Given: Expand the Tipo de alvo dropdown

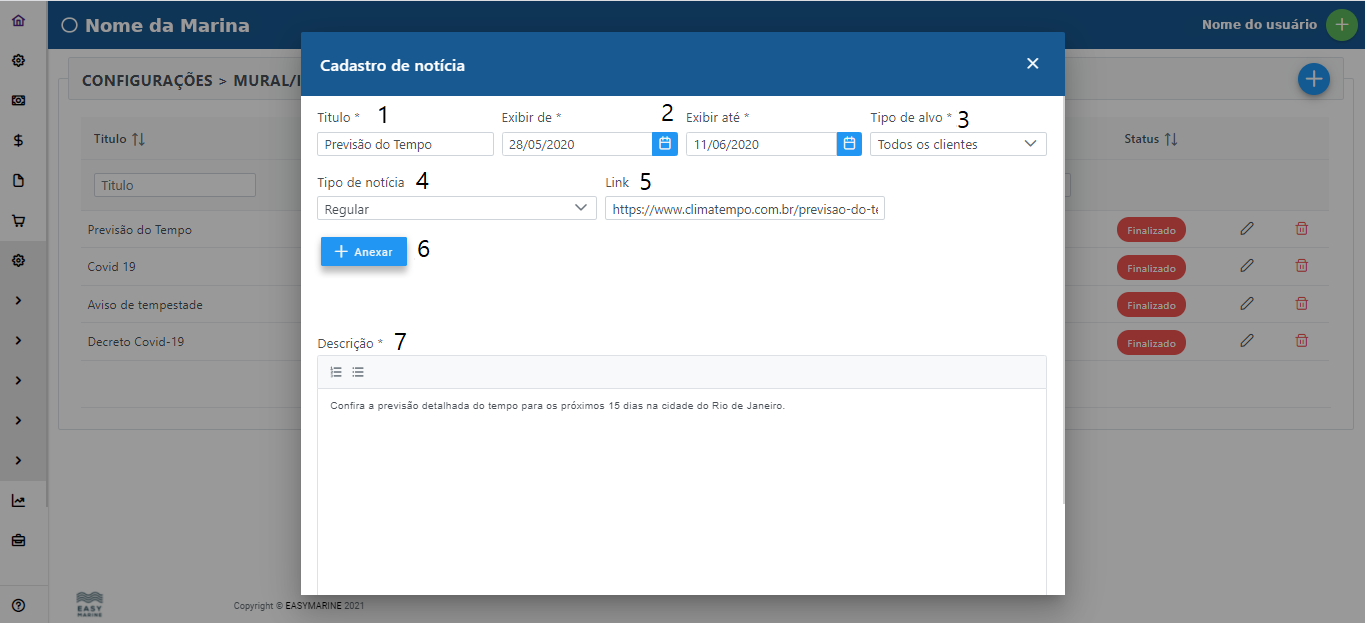Looking at the screenshot, I should [958, 144].
